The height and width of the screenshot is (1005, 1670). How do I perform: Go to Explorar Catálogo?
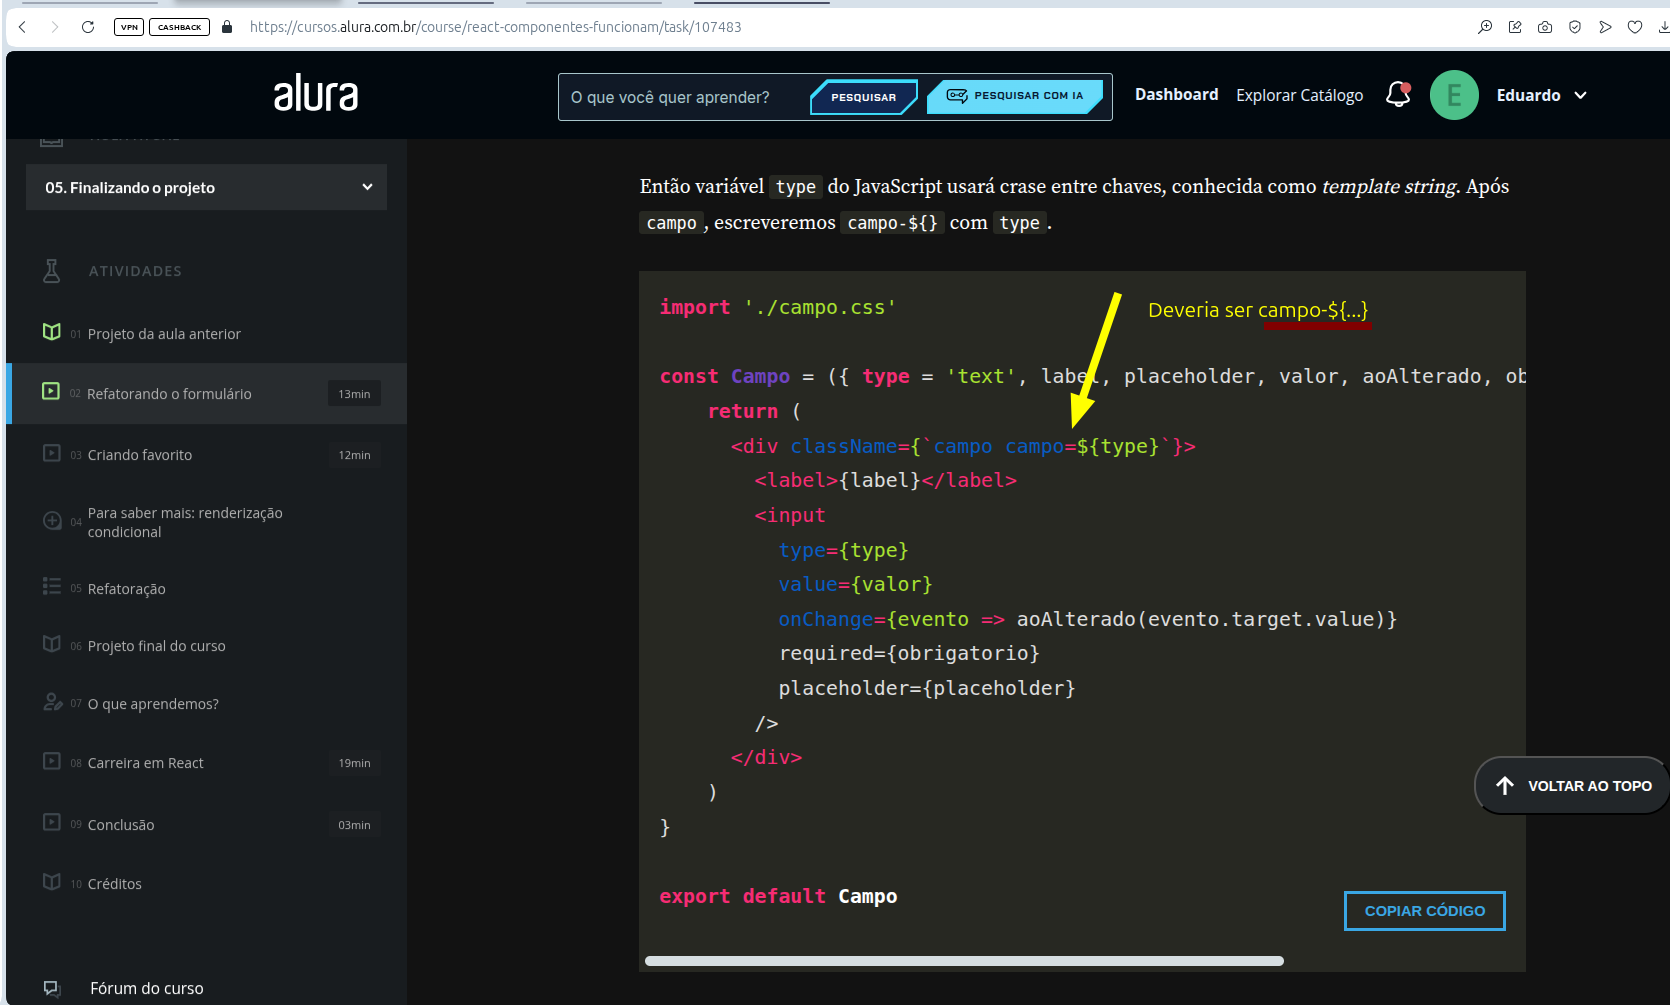(x=1299, y=95)
